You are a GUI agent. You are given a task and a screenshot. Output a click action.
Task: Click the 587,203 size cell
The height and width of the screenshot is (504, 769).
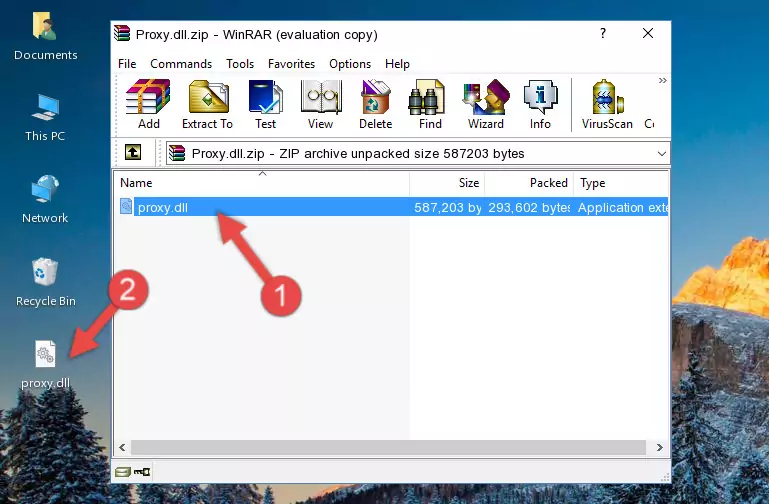[x=447, y=207]
